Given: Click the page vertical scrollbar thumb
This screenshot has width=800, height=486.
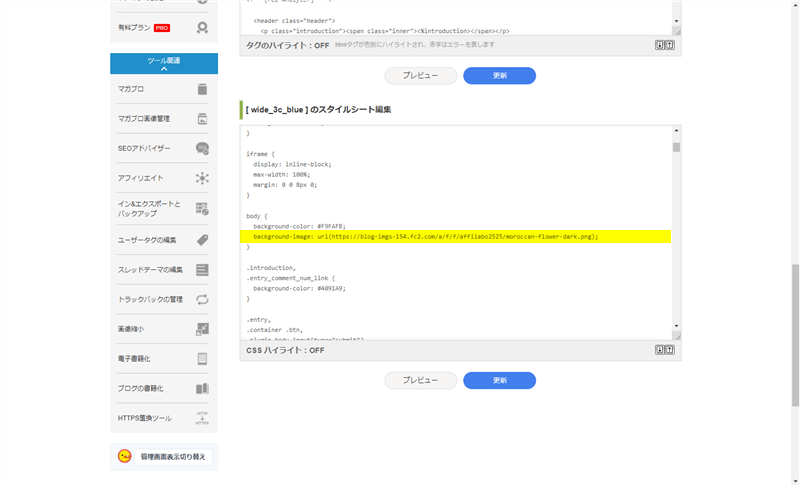Looking at the screenshot, I should [x=795, y=335].
